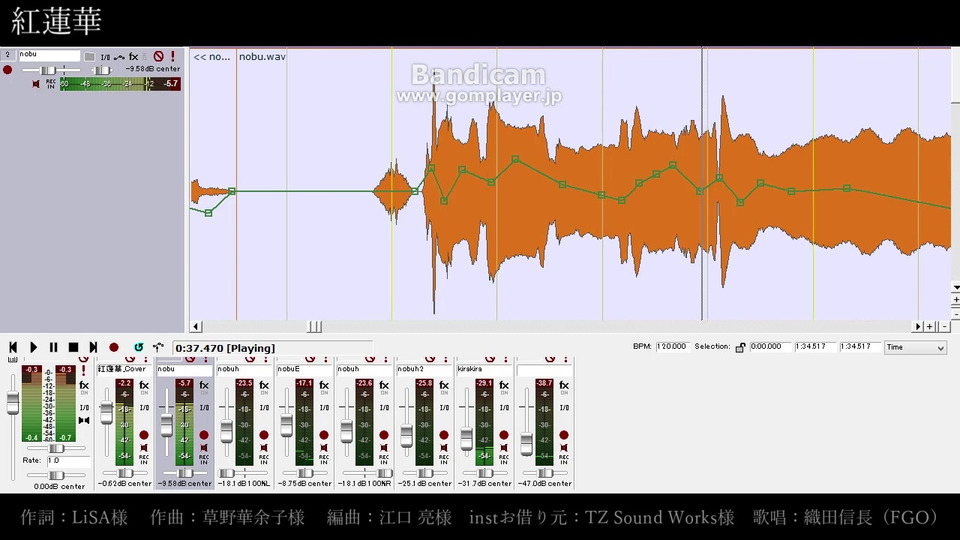Screen dimensions: 960x540
Task: Click the pan slider in nobu track panel
Action: (102, 70)
